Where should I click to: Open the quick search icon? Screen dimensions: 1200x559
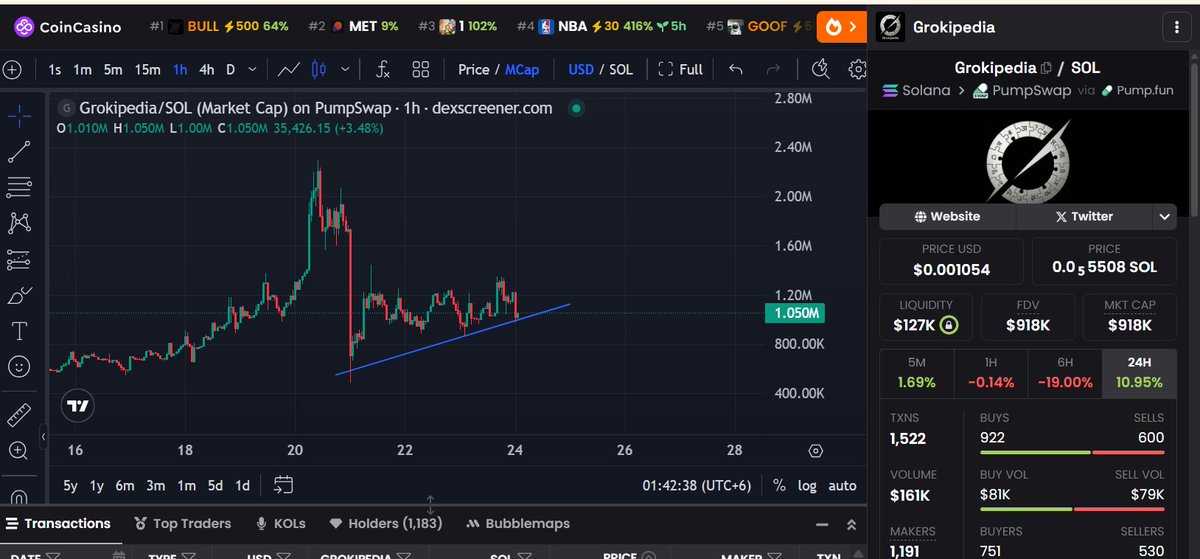820,69
